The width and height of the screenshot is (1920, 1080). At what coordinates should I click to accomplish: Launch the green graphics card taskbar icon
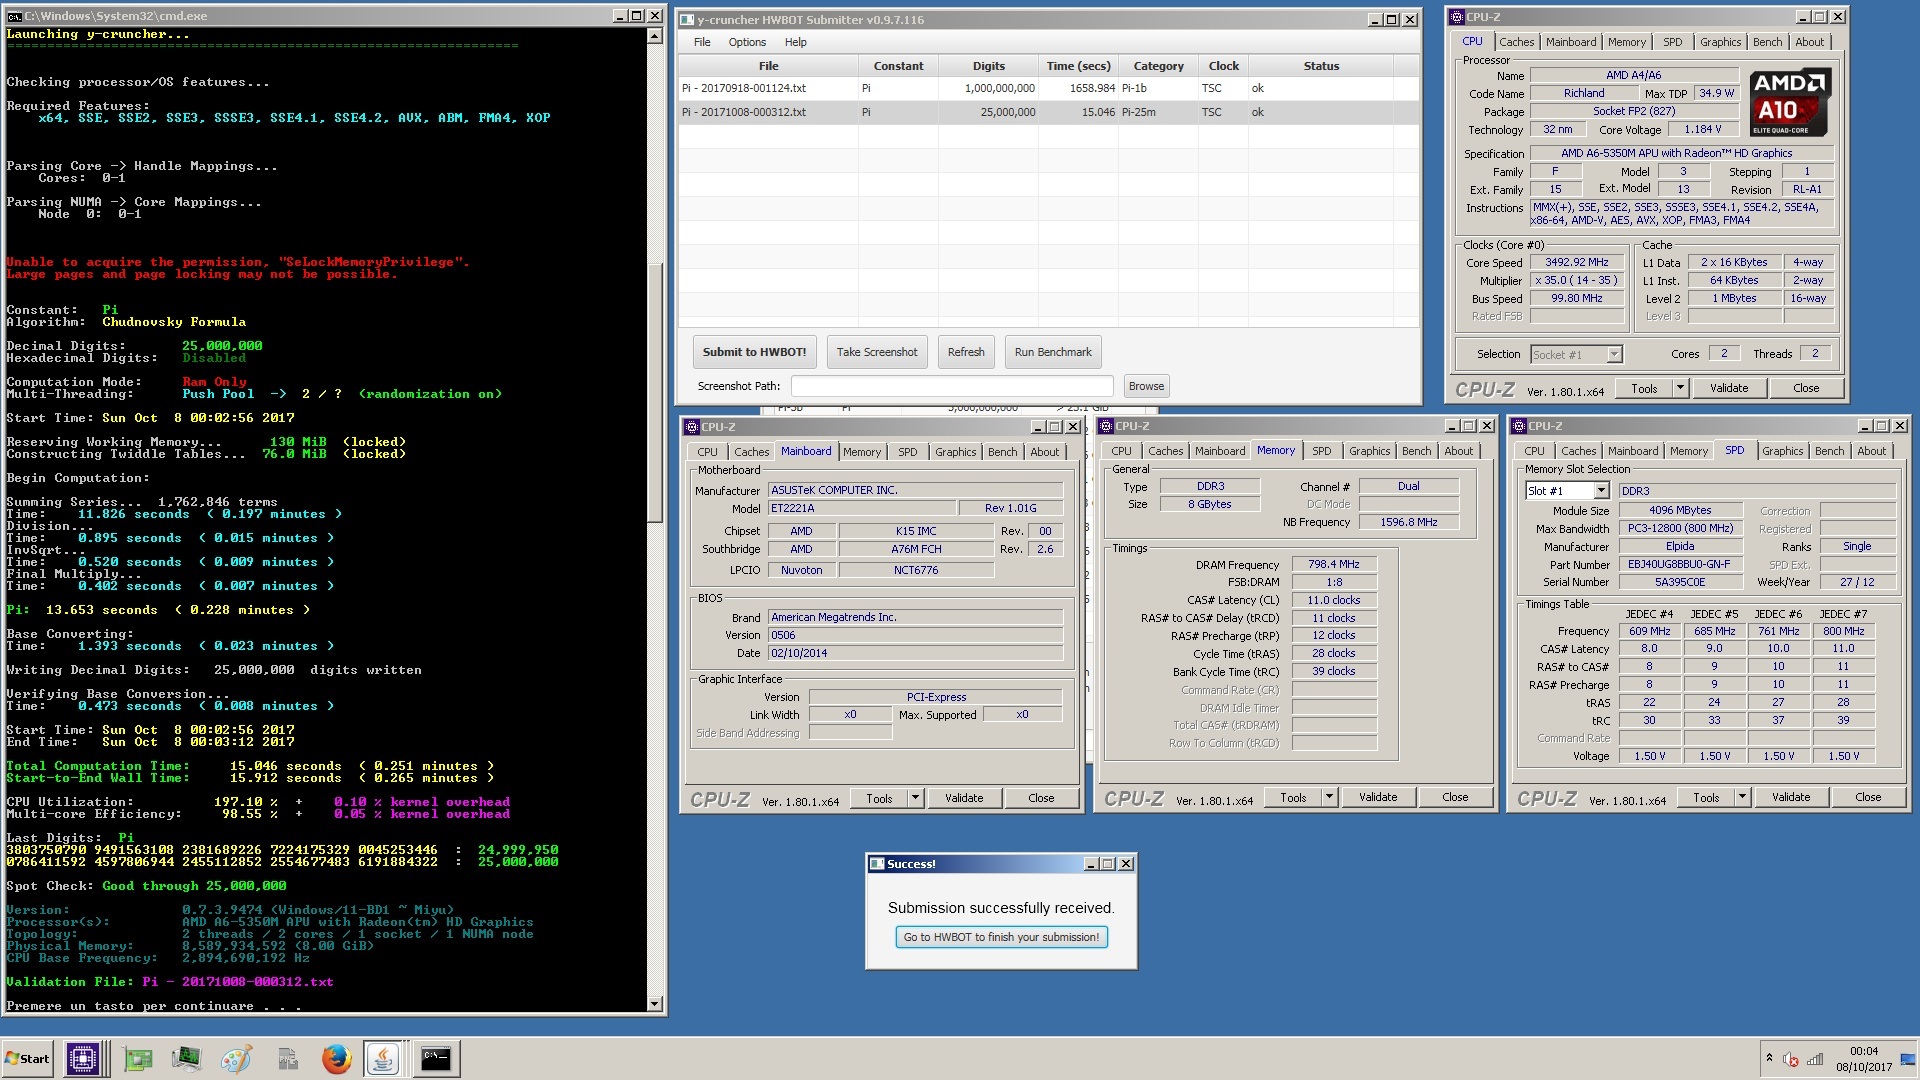138,1059
